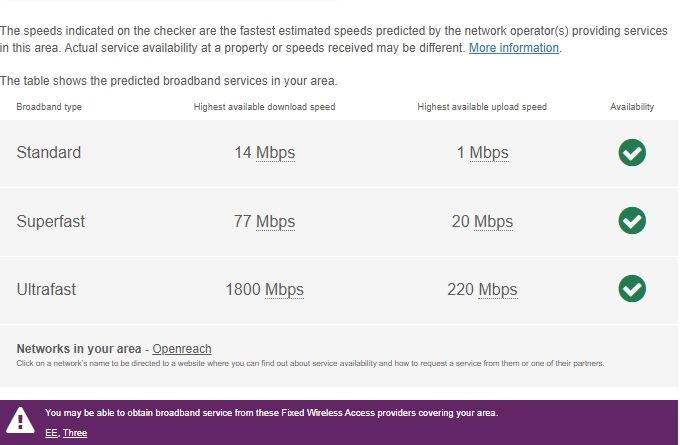Click Mbps abbreviation beside 1800 download speed

(x=284, y=289)
